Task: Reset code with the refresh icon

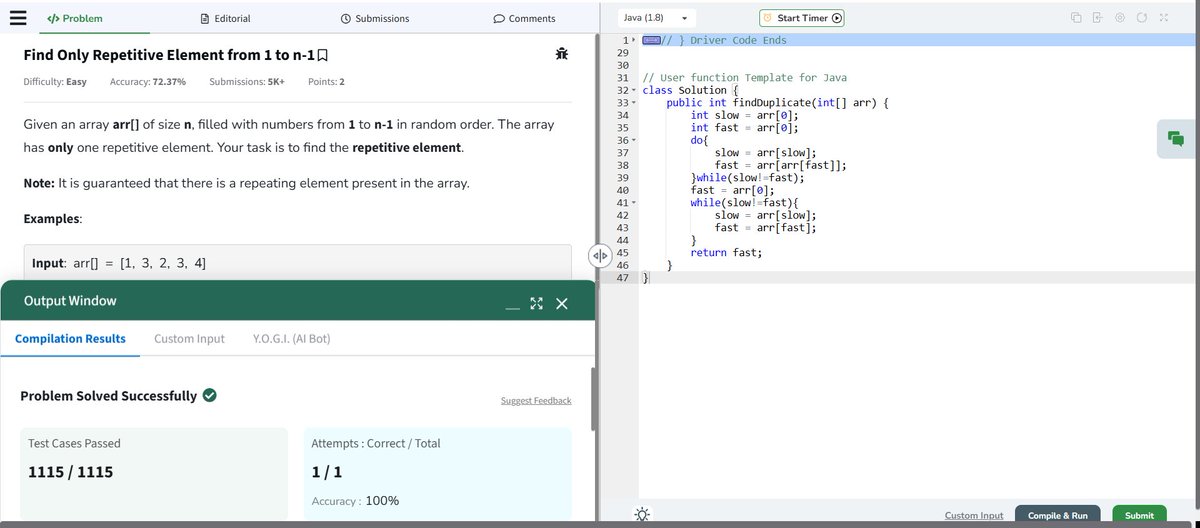Action: (1142, 18)
